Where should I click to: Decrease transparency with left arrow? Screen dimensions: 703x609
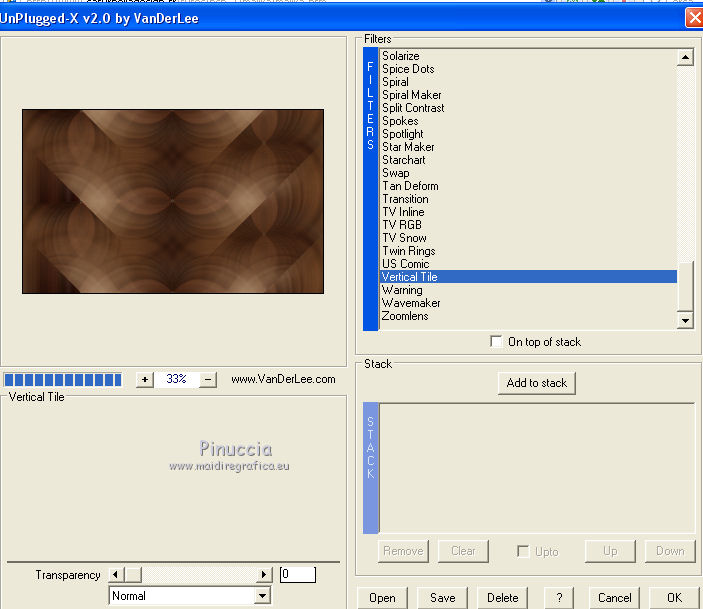(x=115, y=574)
